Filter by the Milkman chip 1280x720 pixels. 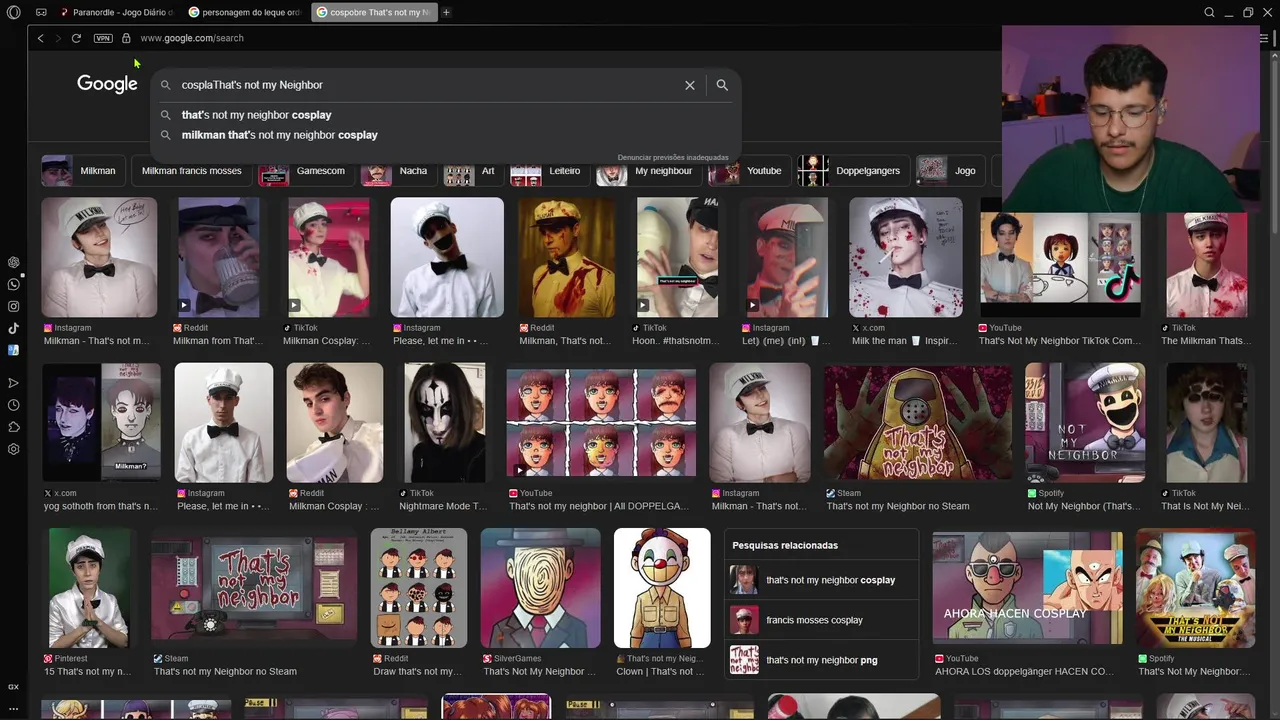(x=83, y=171)
